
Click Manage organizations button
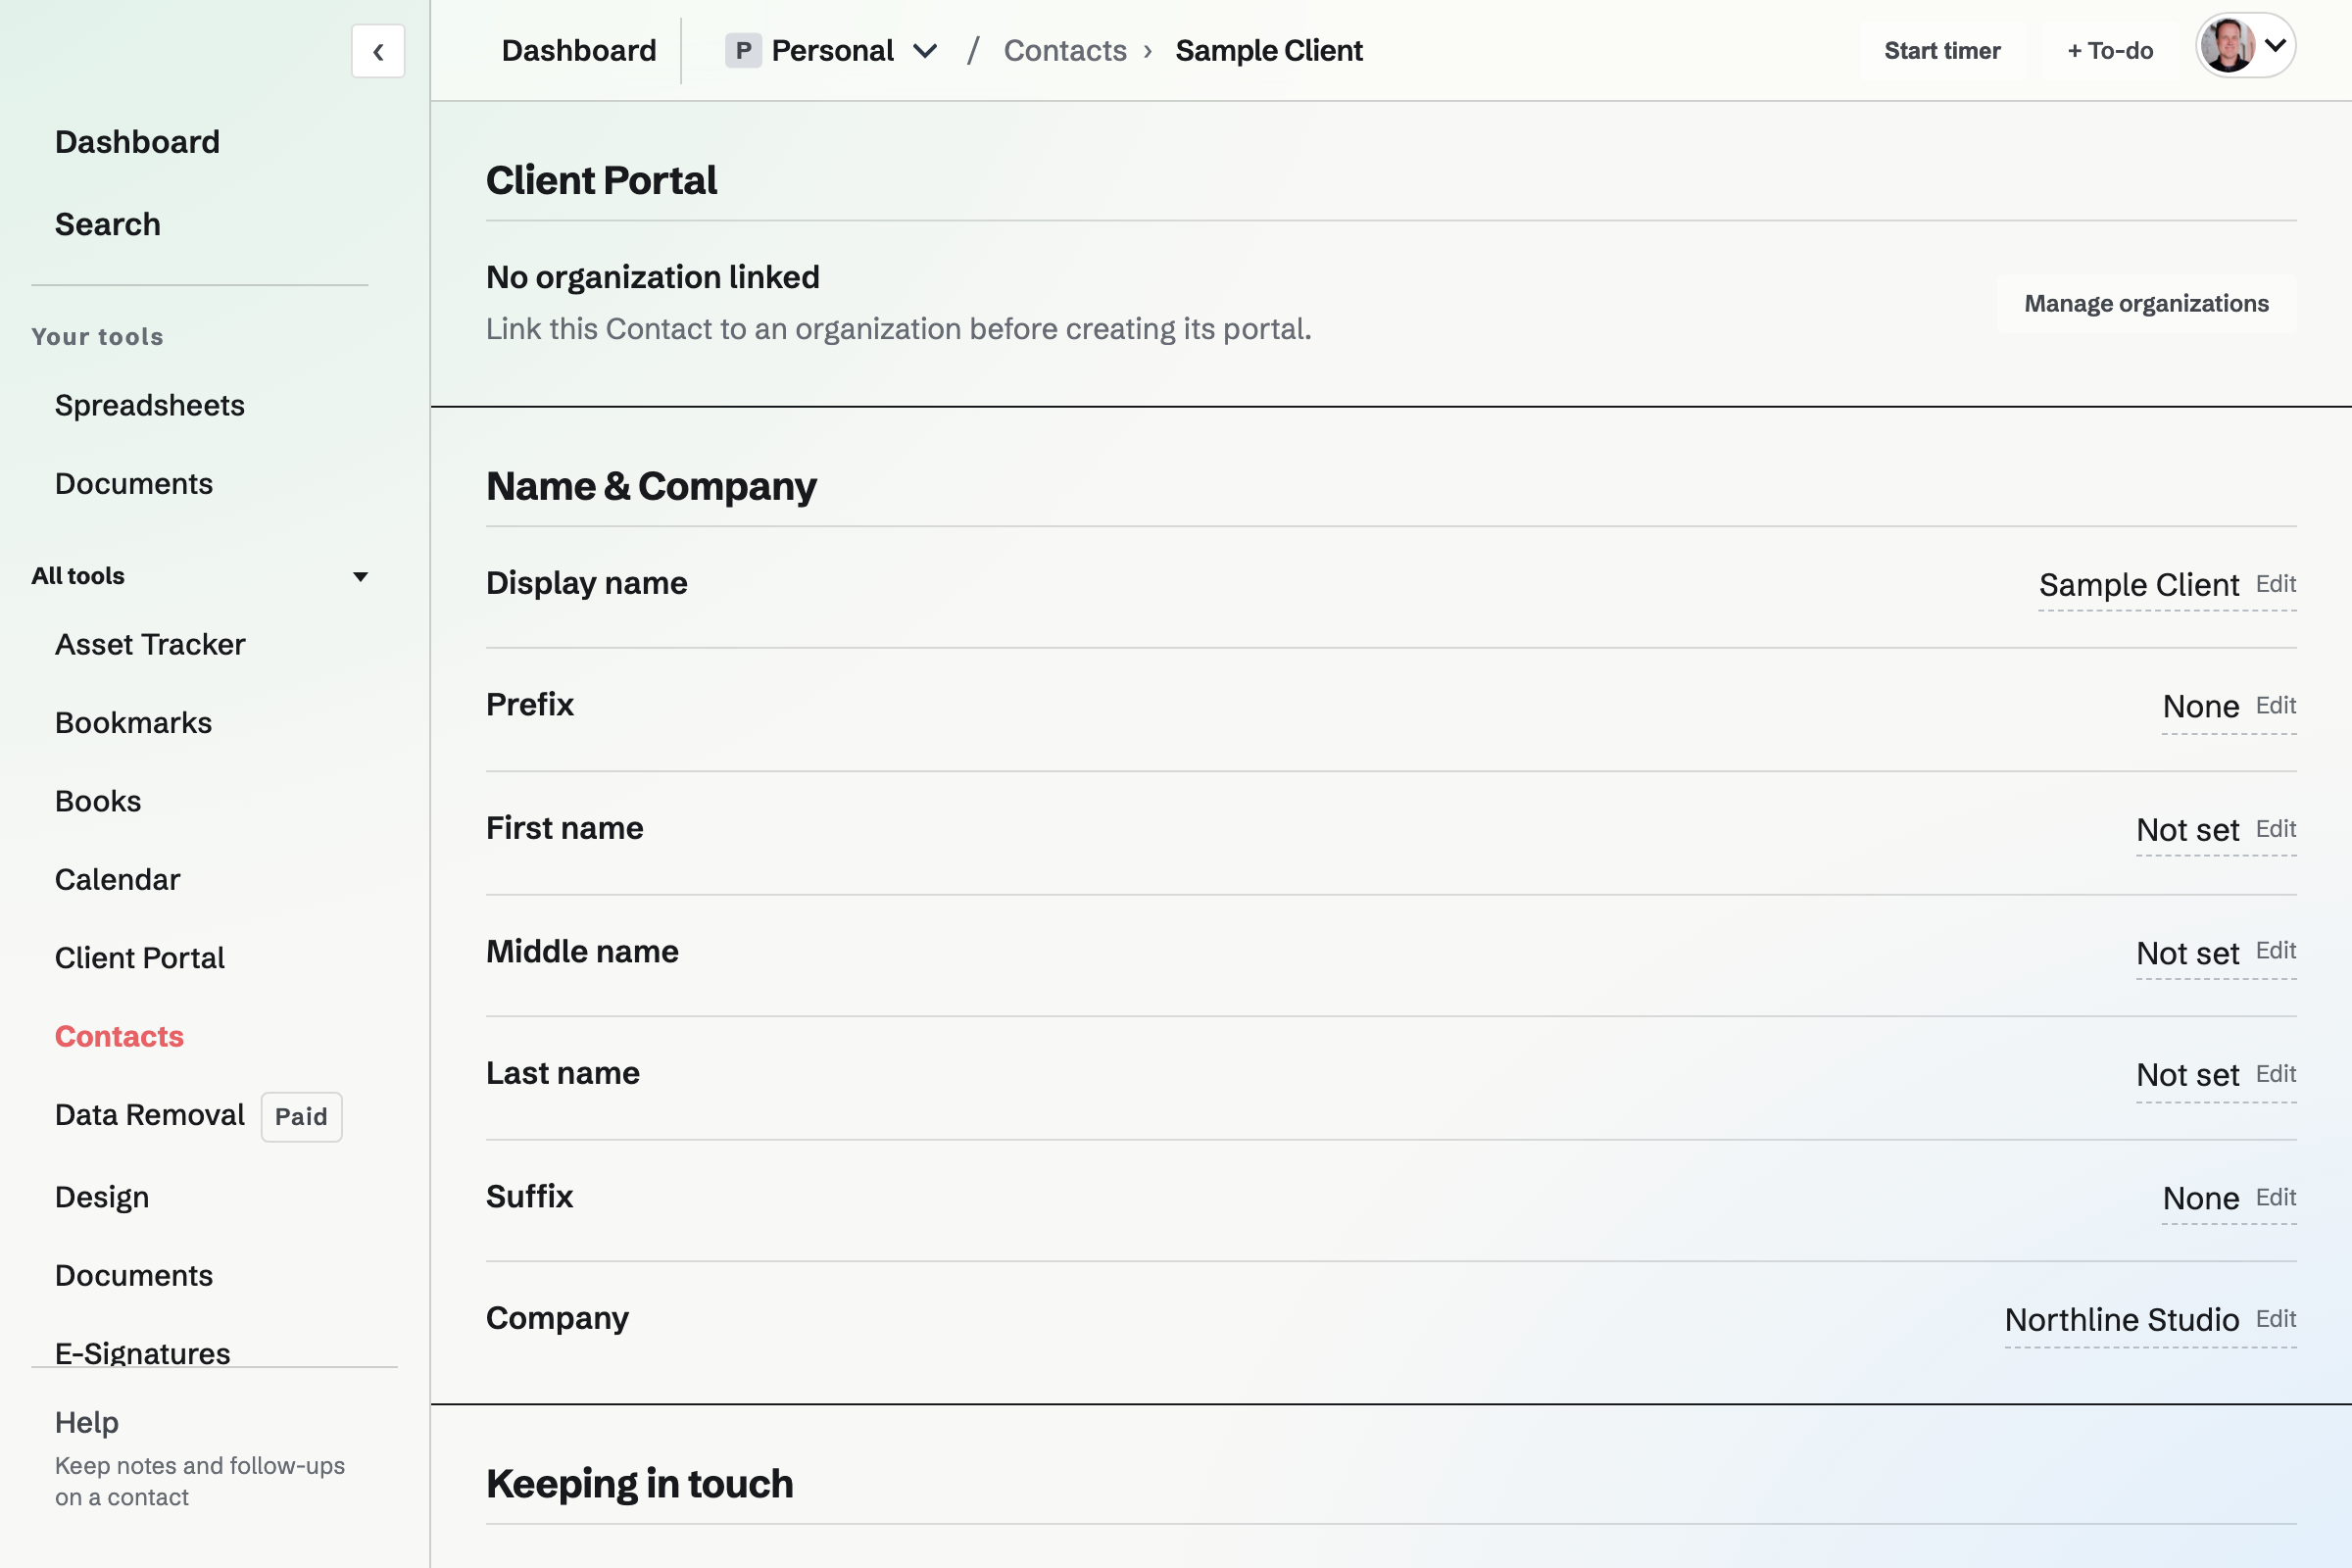coord(2146,303)
